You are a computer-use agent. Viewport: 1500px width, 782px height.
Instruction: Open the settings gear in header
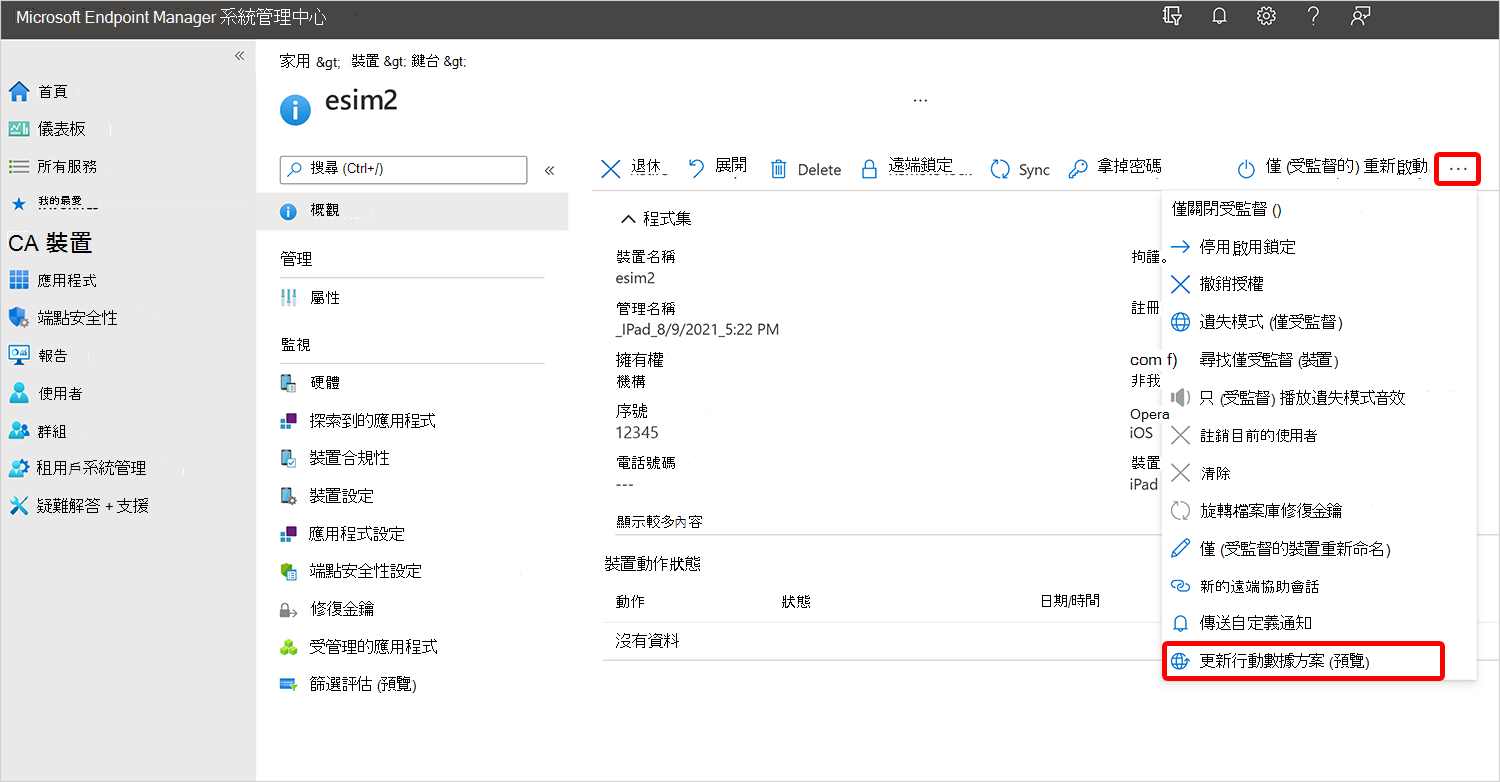point(1266,17)
